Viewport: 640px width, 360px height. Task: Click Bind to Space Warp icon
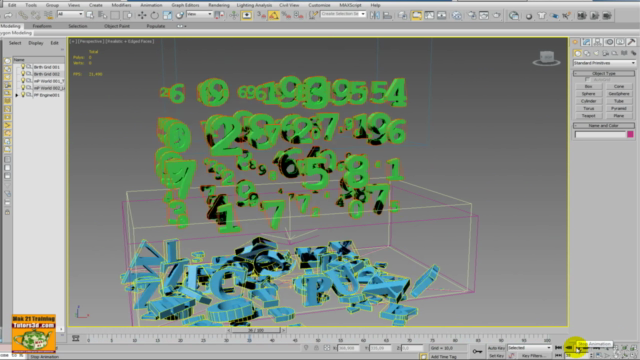pyautogui.click(x=48, y=16)
